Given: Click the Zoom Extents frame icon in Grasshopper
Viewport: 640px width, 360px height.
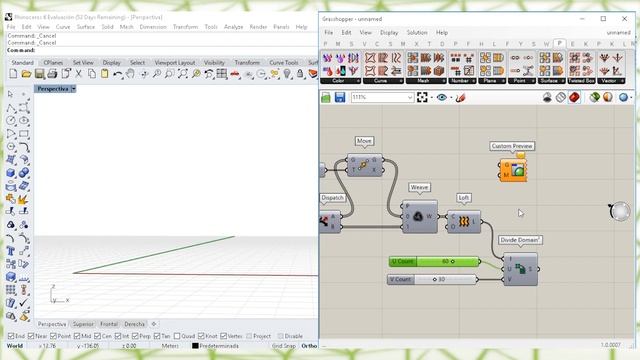Looking at the screenshot, I should (x=422, y=97).
